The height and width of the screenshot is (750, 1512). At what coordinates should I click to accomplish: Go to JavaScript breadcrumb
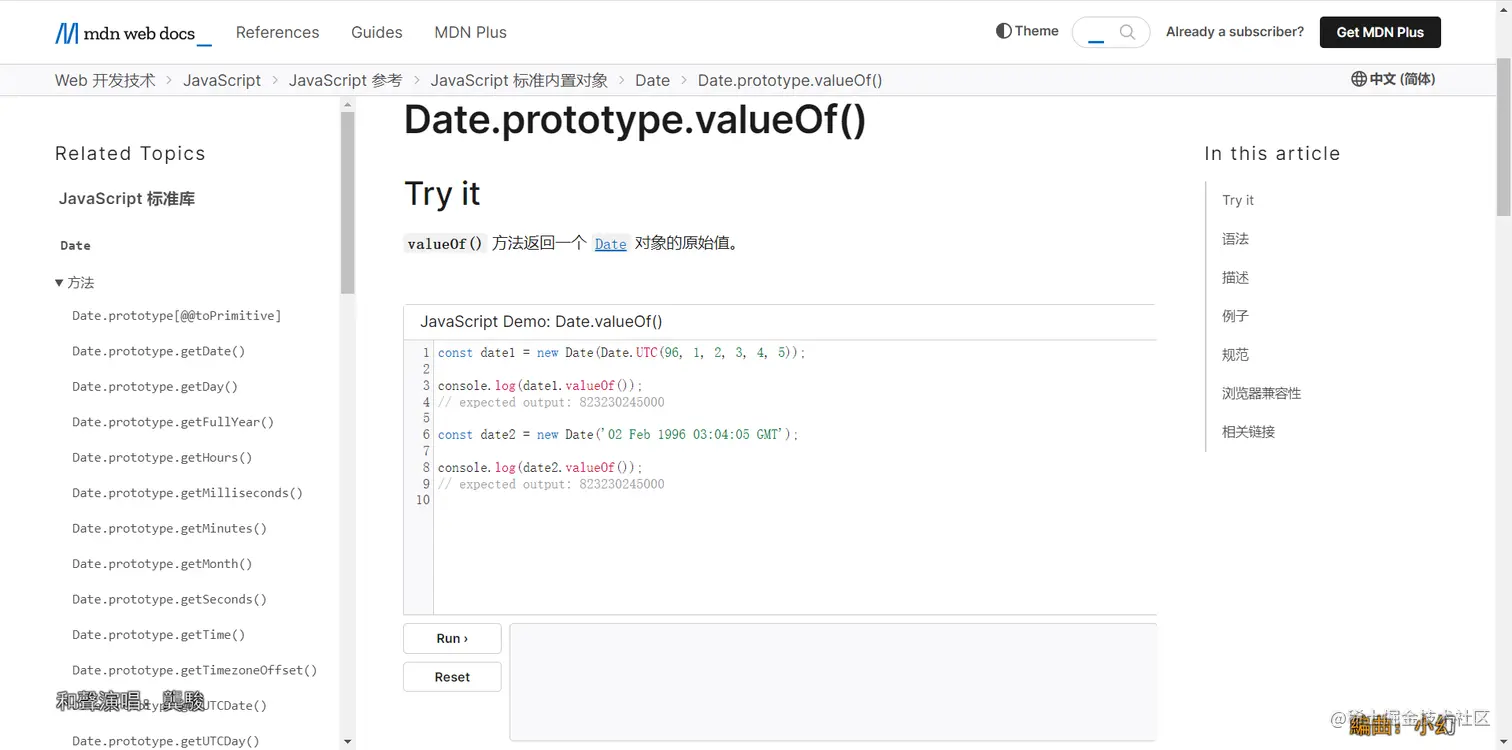click(x=222, y=80)
